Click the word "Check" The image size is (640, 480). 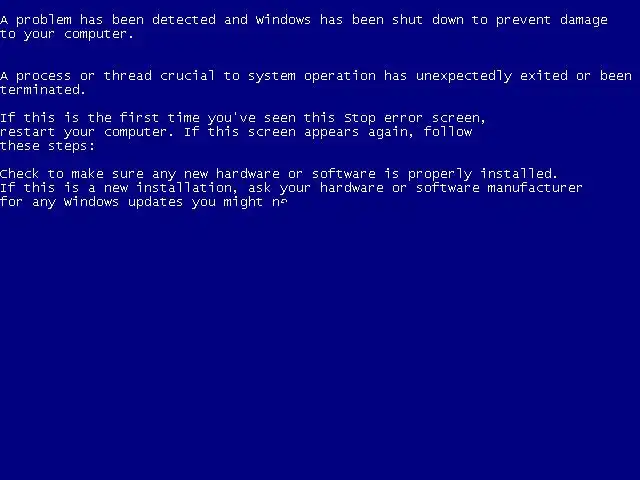click(19, 173)
